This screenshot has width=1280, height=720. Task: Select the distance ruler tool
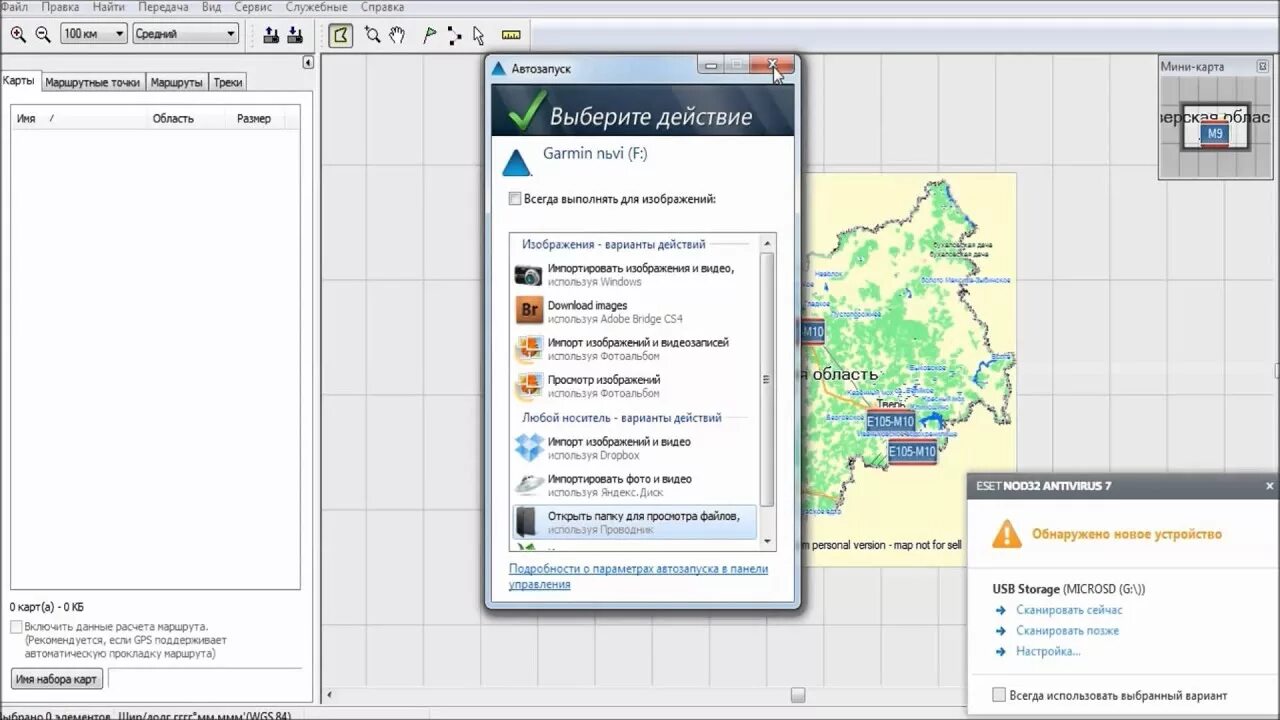(511, 35)
